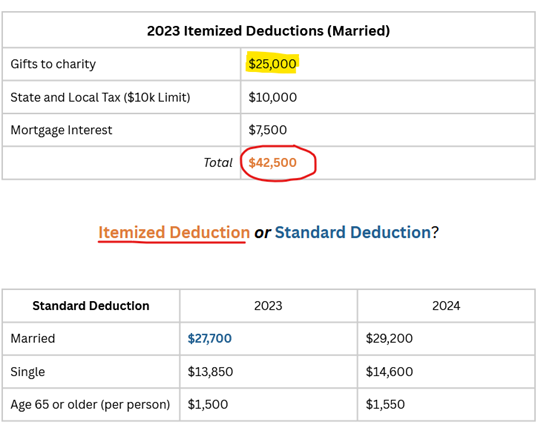Click the 2024 column header

[446, 306]
